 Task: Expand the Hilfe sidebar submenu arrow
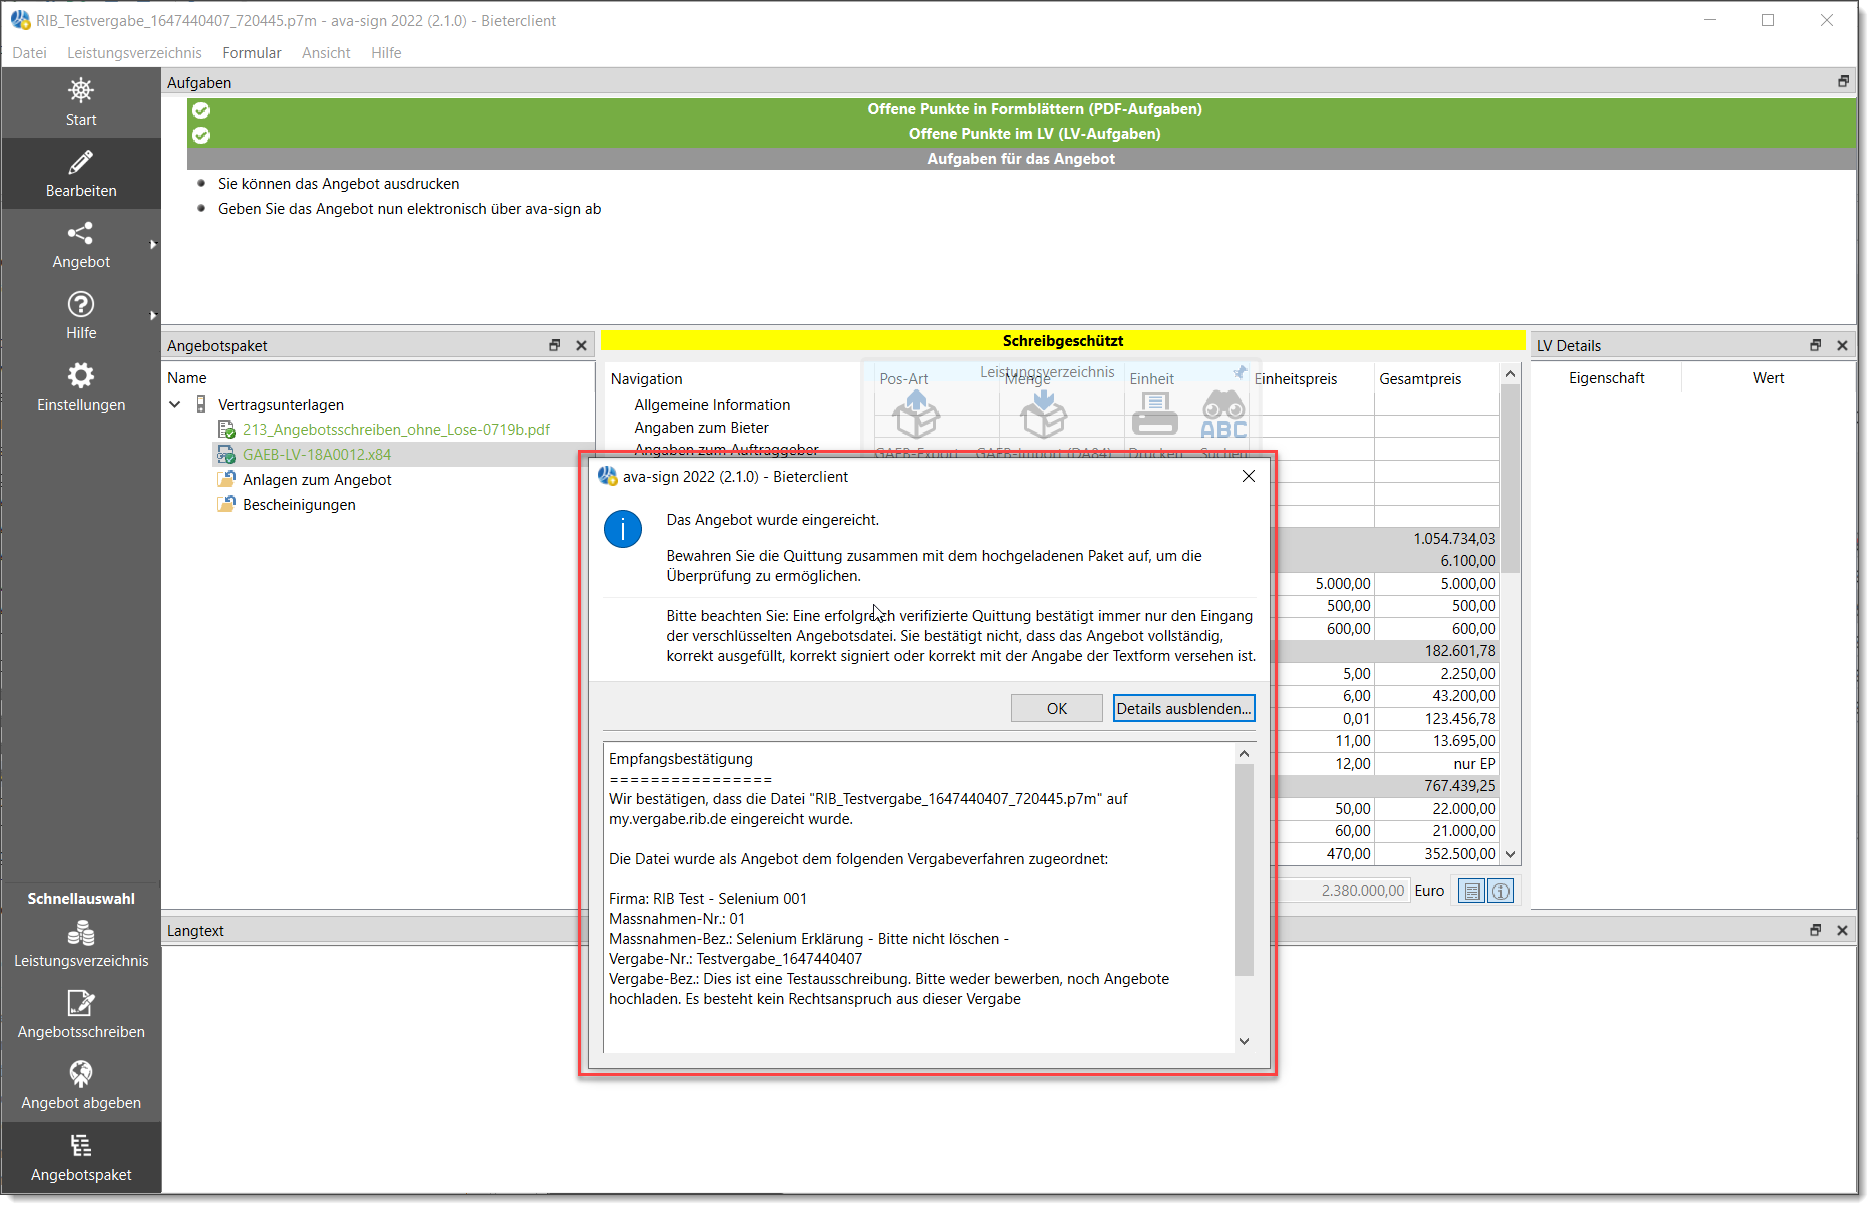pos(153,315)
